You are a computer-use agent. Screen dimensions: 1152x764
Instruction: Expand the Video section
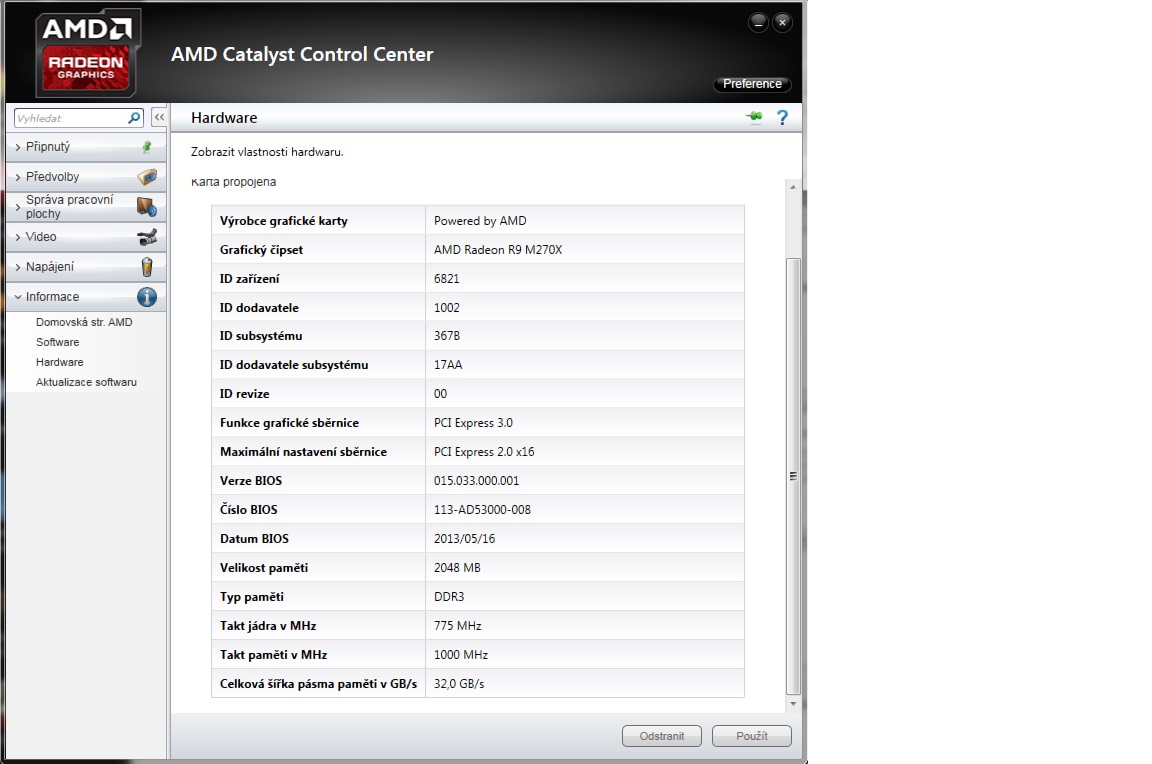86,237
